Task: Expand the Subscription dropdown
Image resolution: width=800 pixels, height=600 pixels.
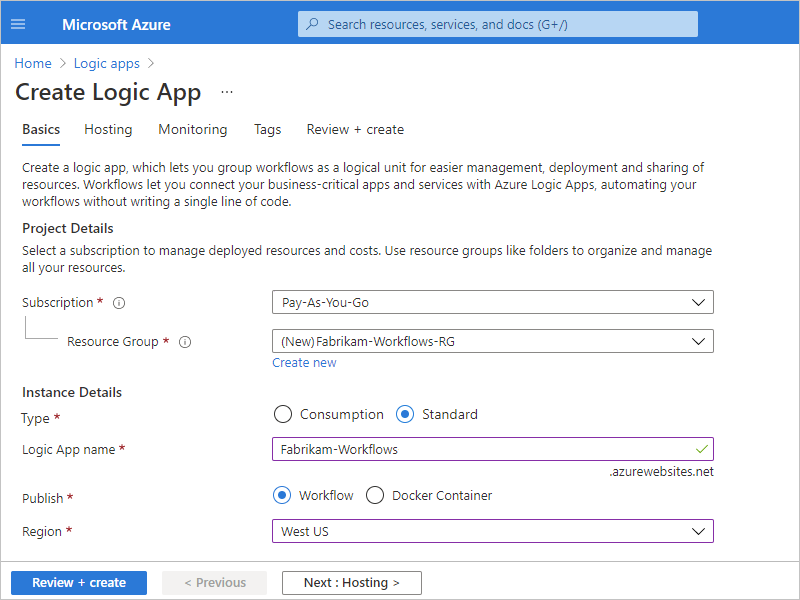Action: click(492, 302)
